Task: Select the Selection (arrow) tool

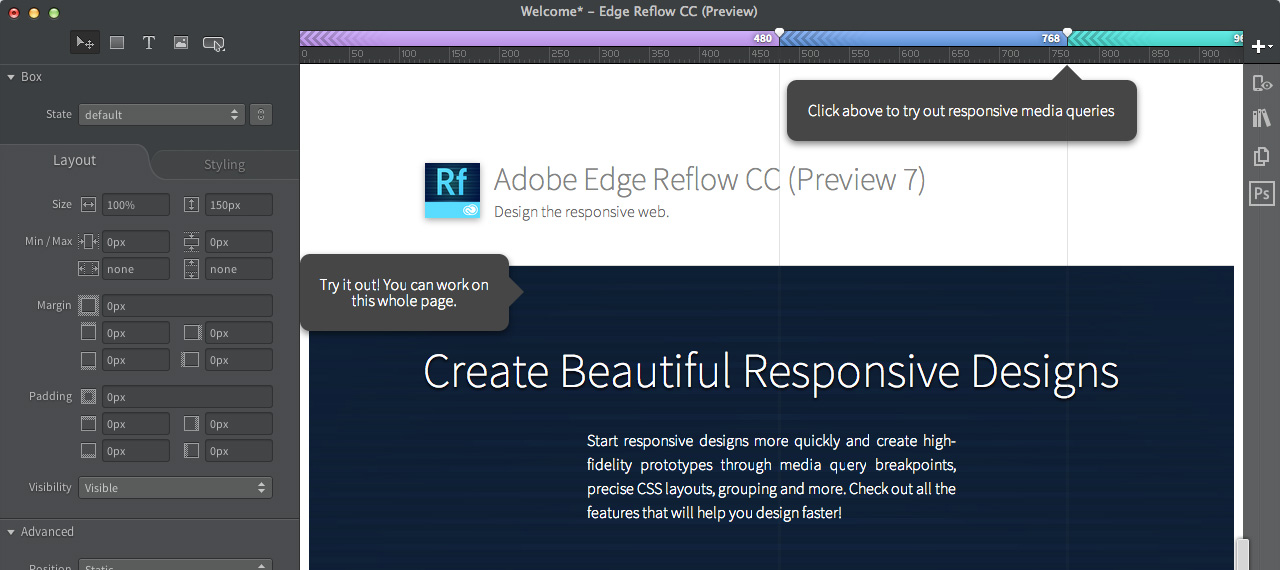Action: click(85, 43)
